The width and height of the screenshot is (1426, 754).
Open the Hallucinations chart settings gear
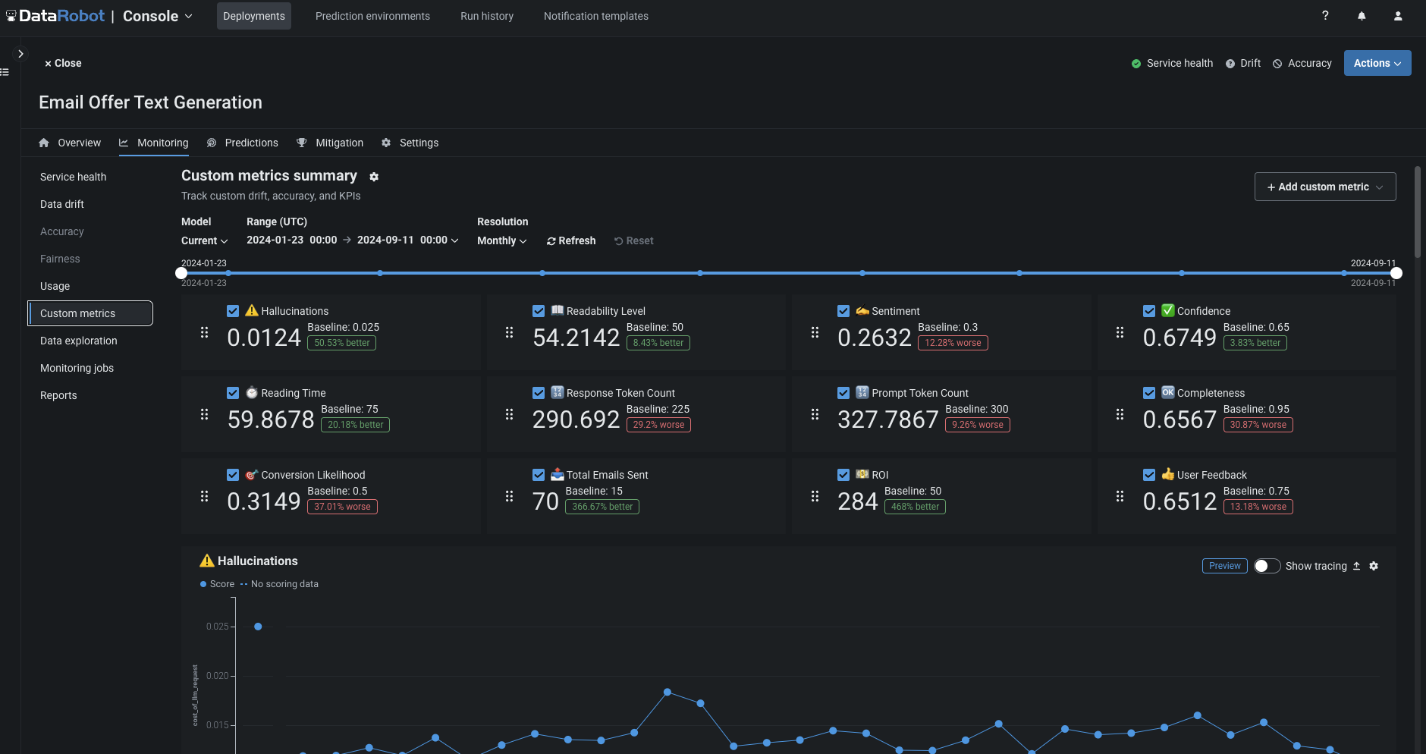pos(1374,565)
